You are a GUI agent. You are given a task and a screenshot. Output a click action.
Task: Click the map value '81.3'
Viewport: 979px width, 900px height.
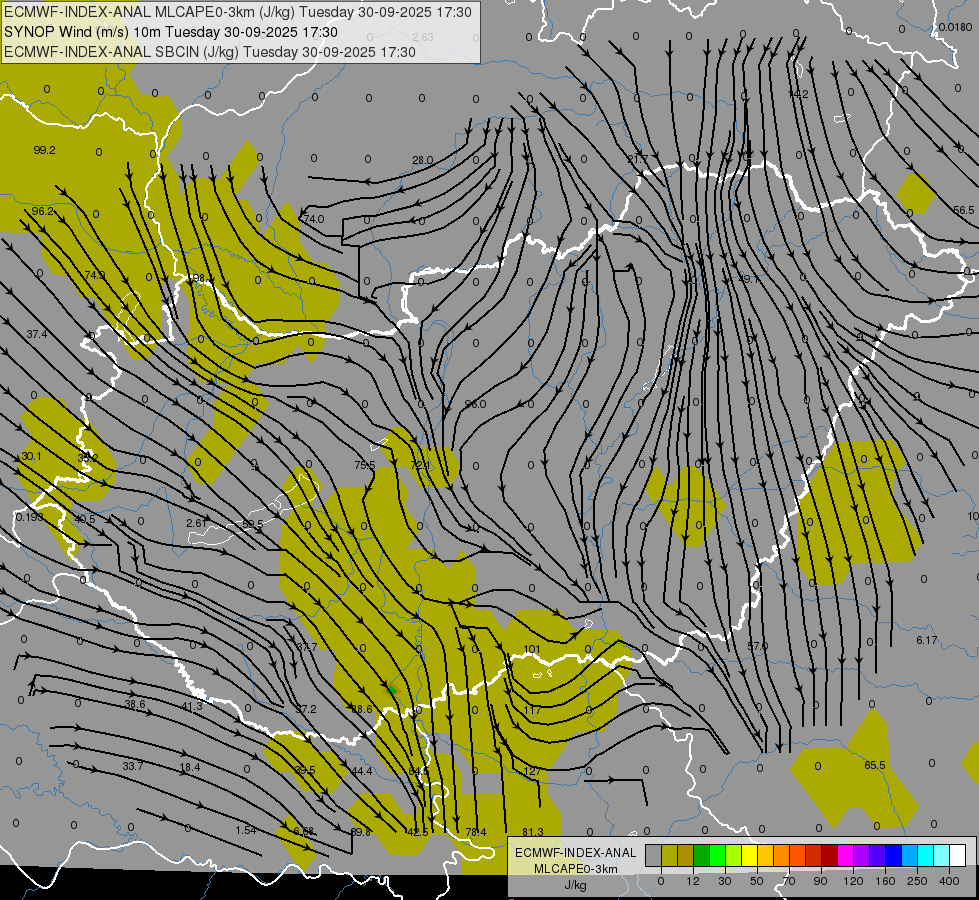533,832
